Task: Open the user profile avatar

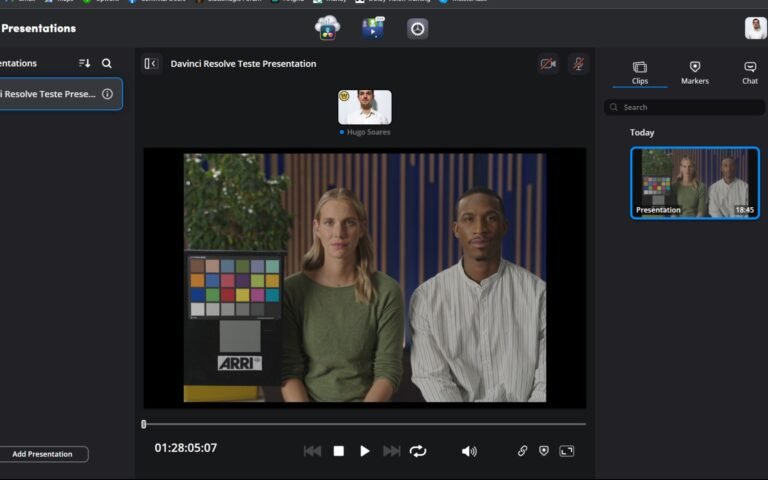Action: (x=755, y=28)
